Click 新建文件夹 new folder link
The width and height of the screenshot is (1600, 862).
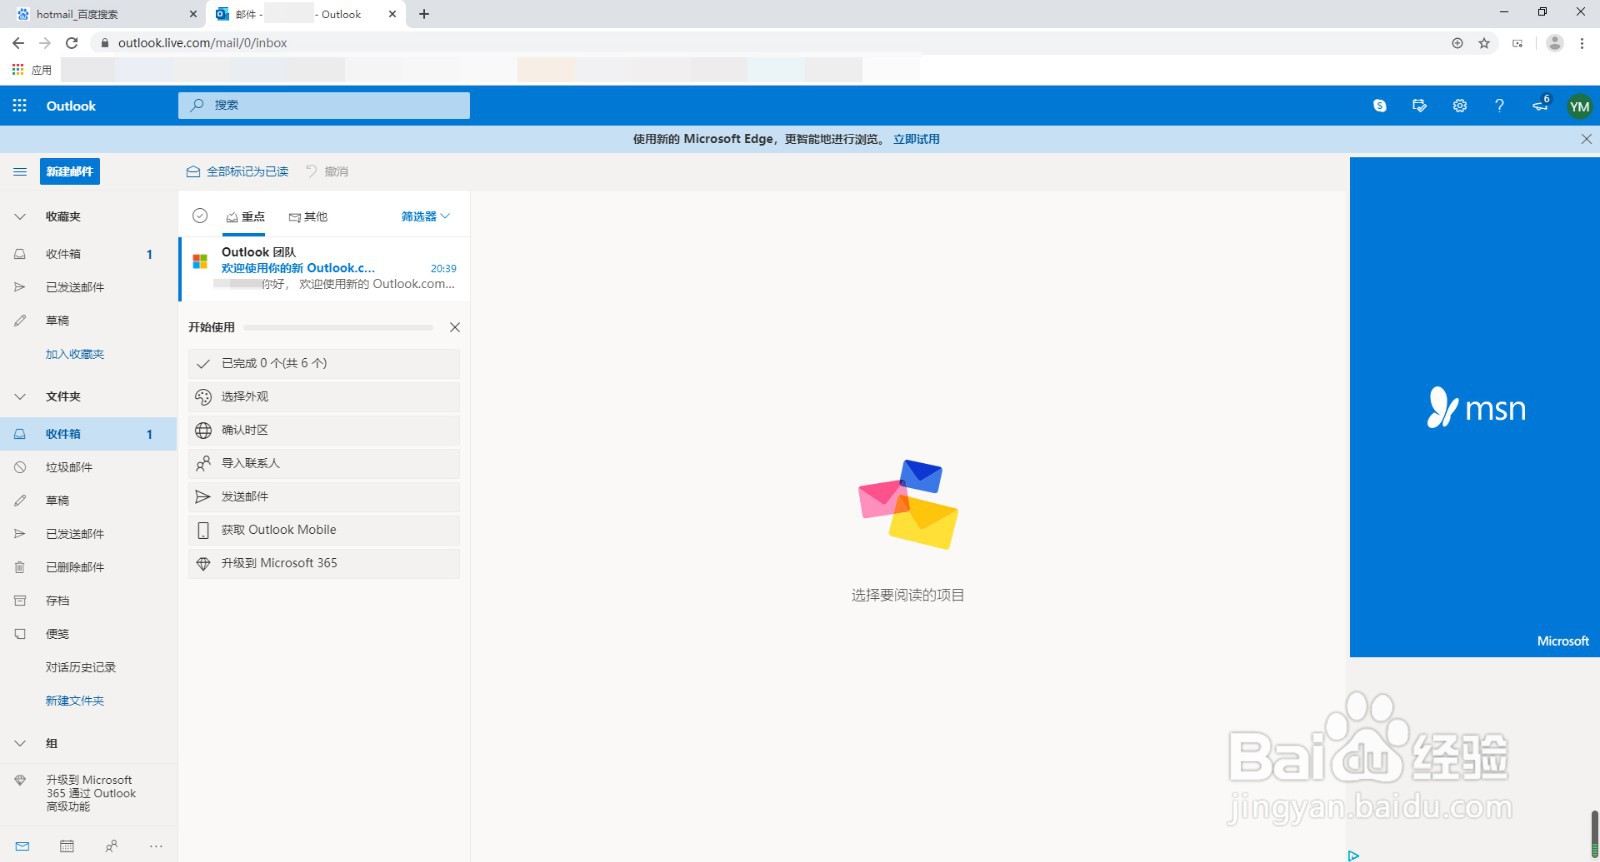(75, 701)
